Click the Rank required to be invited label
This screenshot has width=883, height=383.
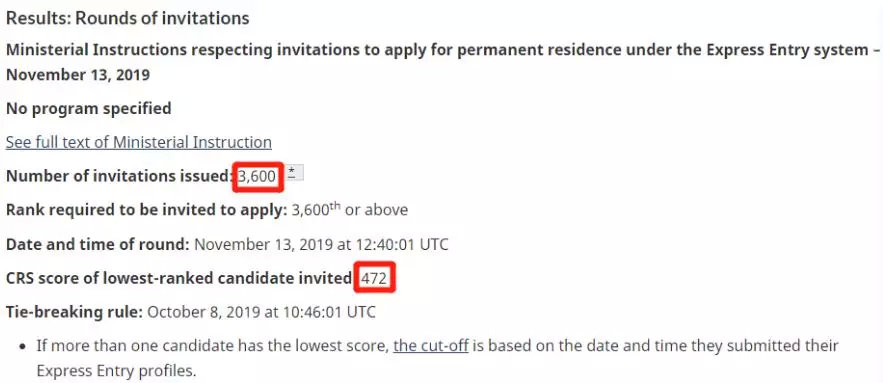(x=147, y=210)
